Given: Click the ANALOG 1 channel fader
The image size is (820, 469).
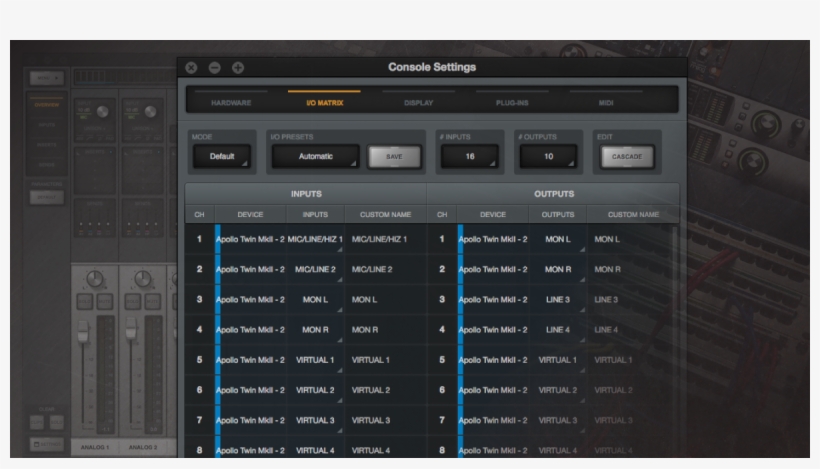Looking at the screenshot, I should pos(83,332).
